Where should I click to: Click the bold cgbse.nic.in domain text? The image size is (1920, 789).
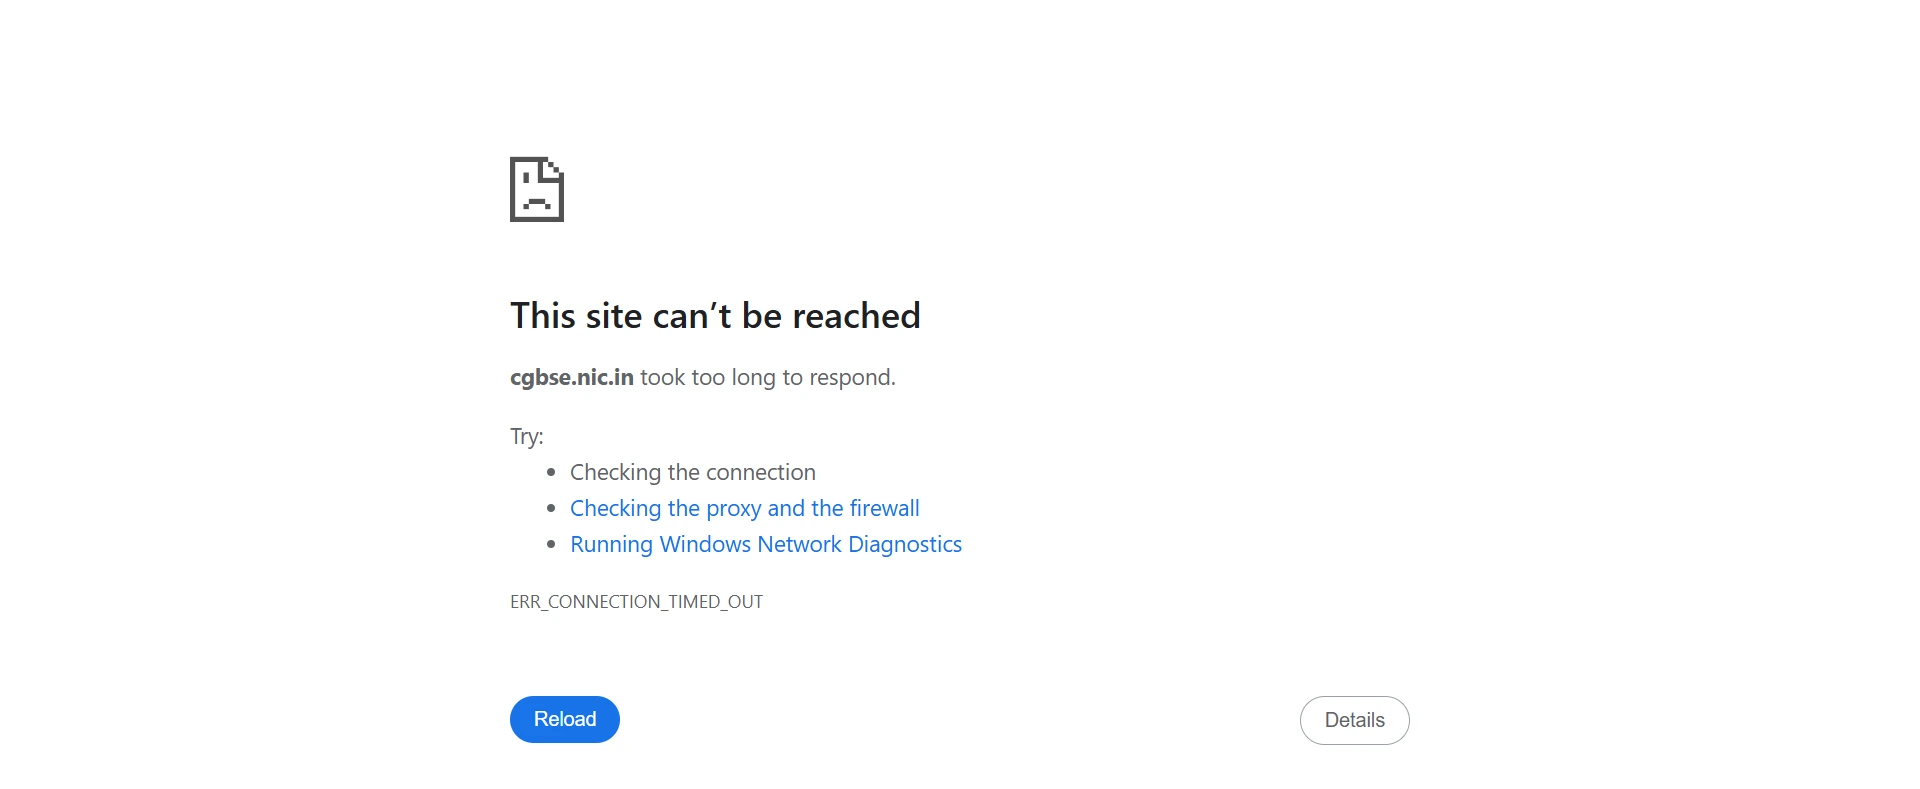tap(572, 377)
